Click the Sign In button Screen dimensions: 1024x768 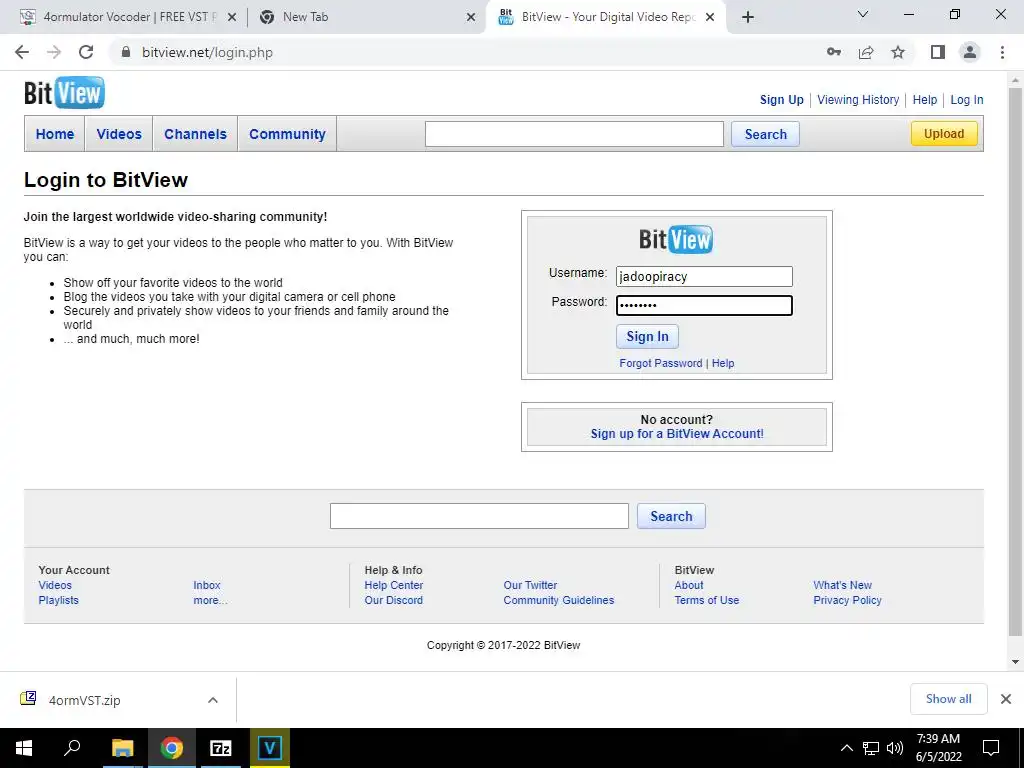click(x=647, y=336)
